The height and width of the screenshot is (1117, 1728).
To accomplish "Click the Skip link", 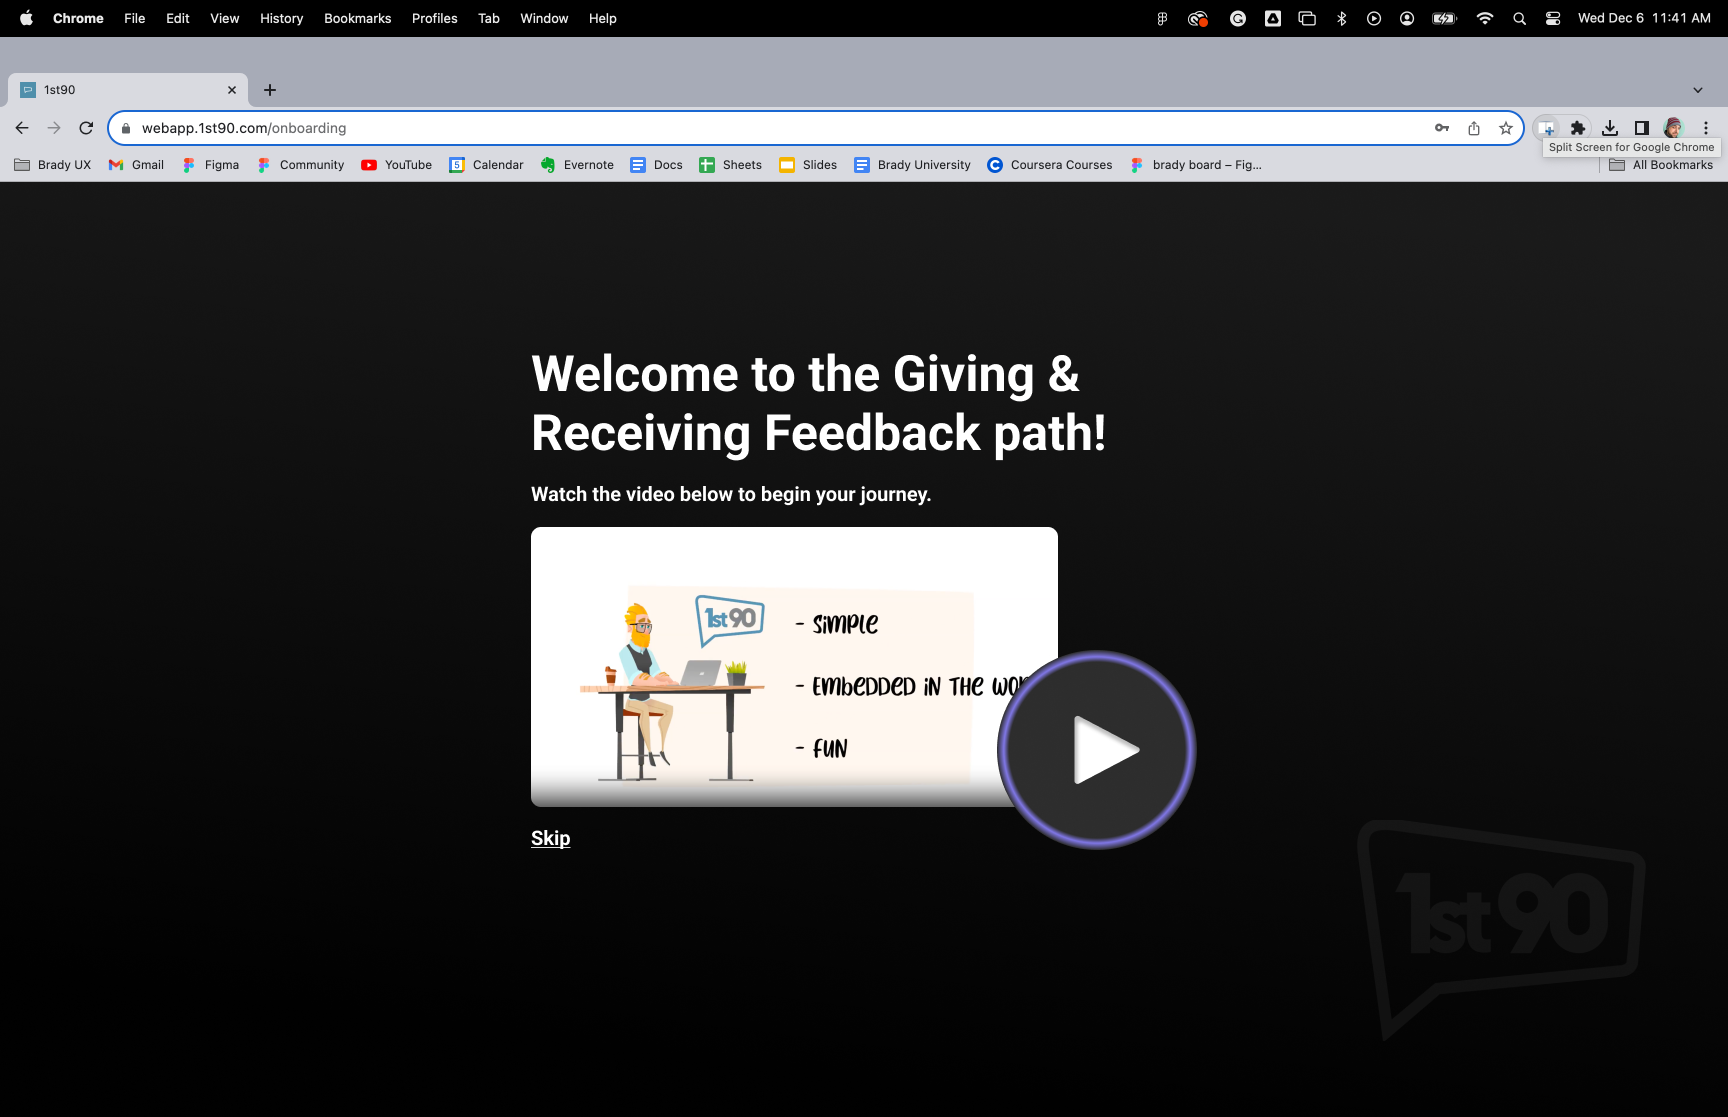I will [550, 838].
